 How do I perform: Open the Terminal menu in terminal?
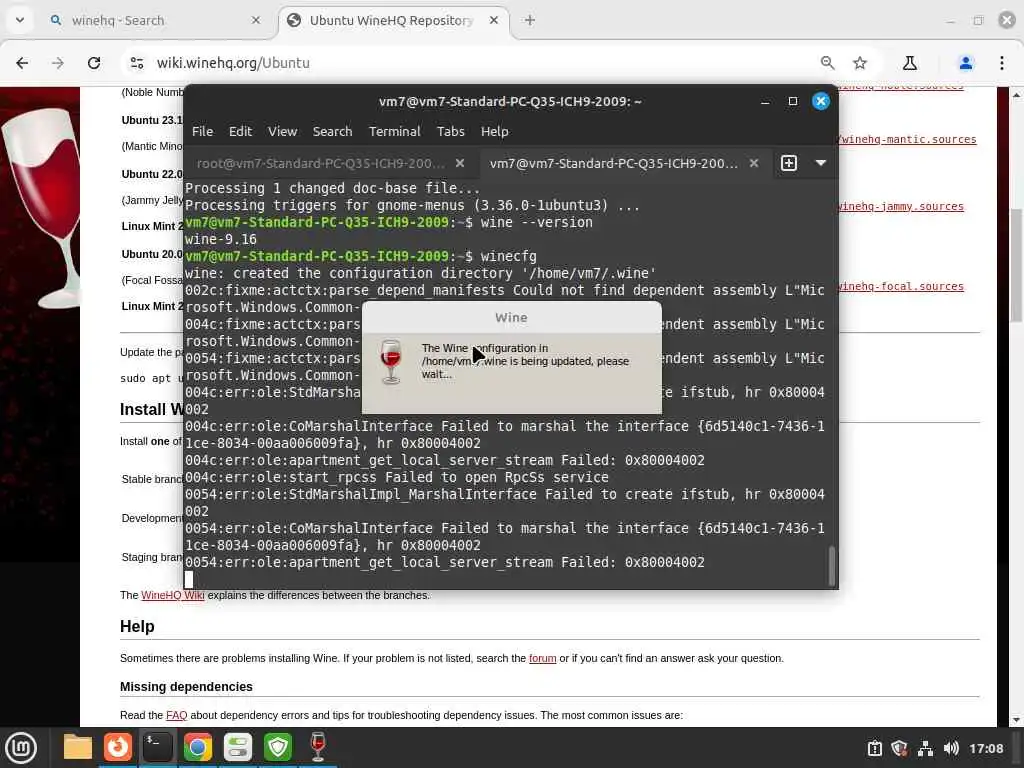[394, 131]
